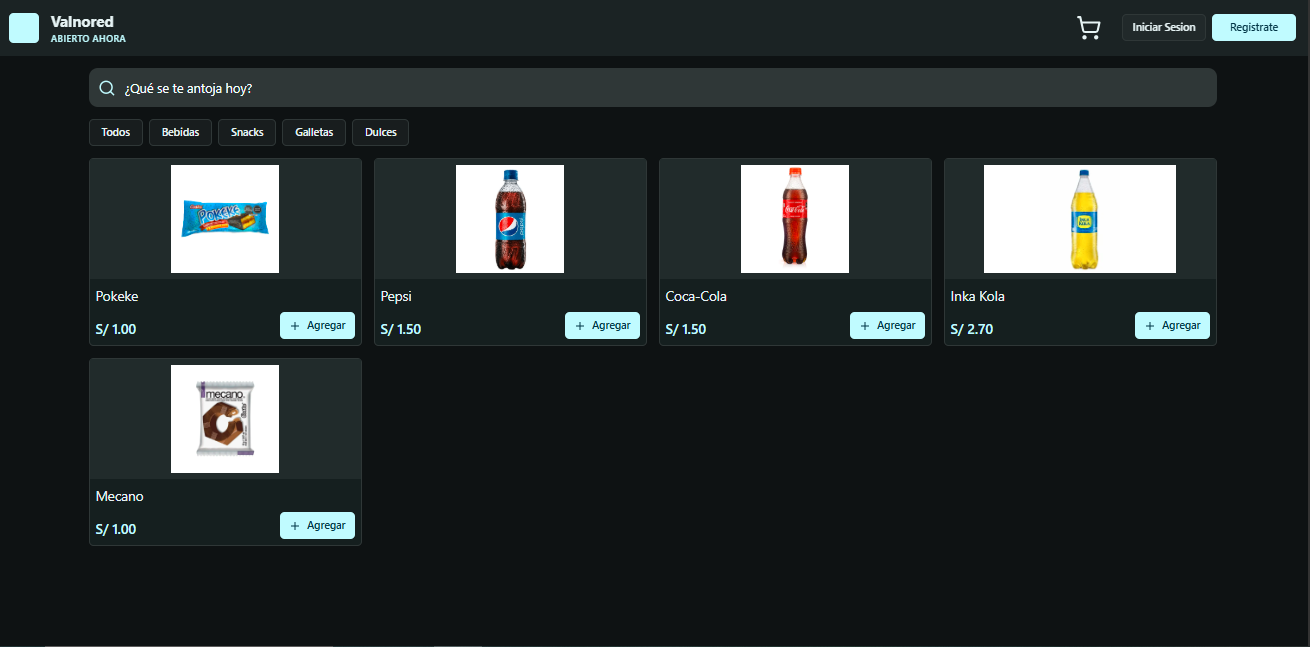
Task: Click the Pokeke product name
Action: pyautogui.click(x=116, y=297)
